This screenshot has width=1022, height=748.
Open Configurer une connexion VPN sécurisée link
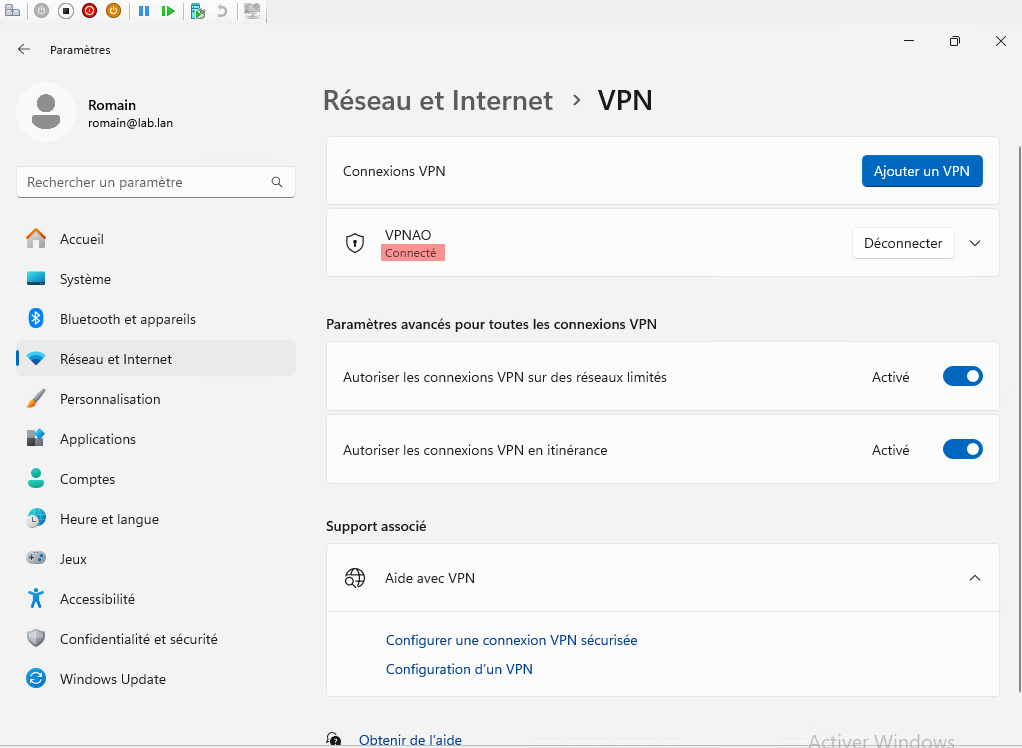pos(511,640)
